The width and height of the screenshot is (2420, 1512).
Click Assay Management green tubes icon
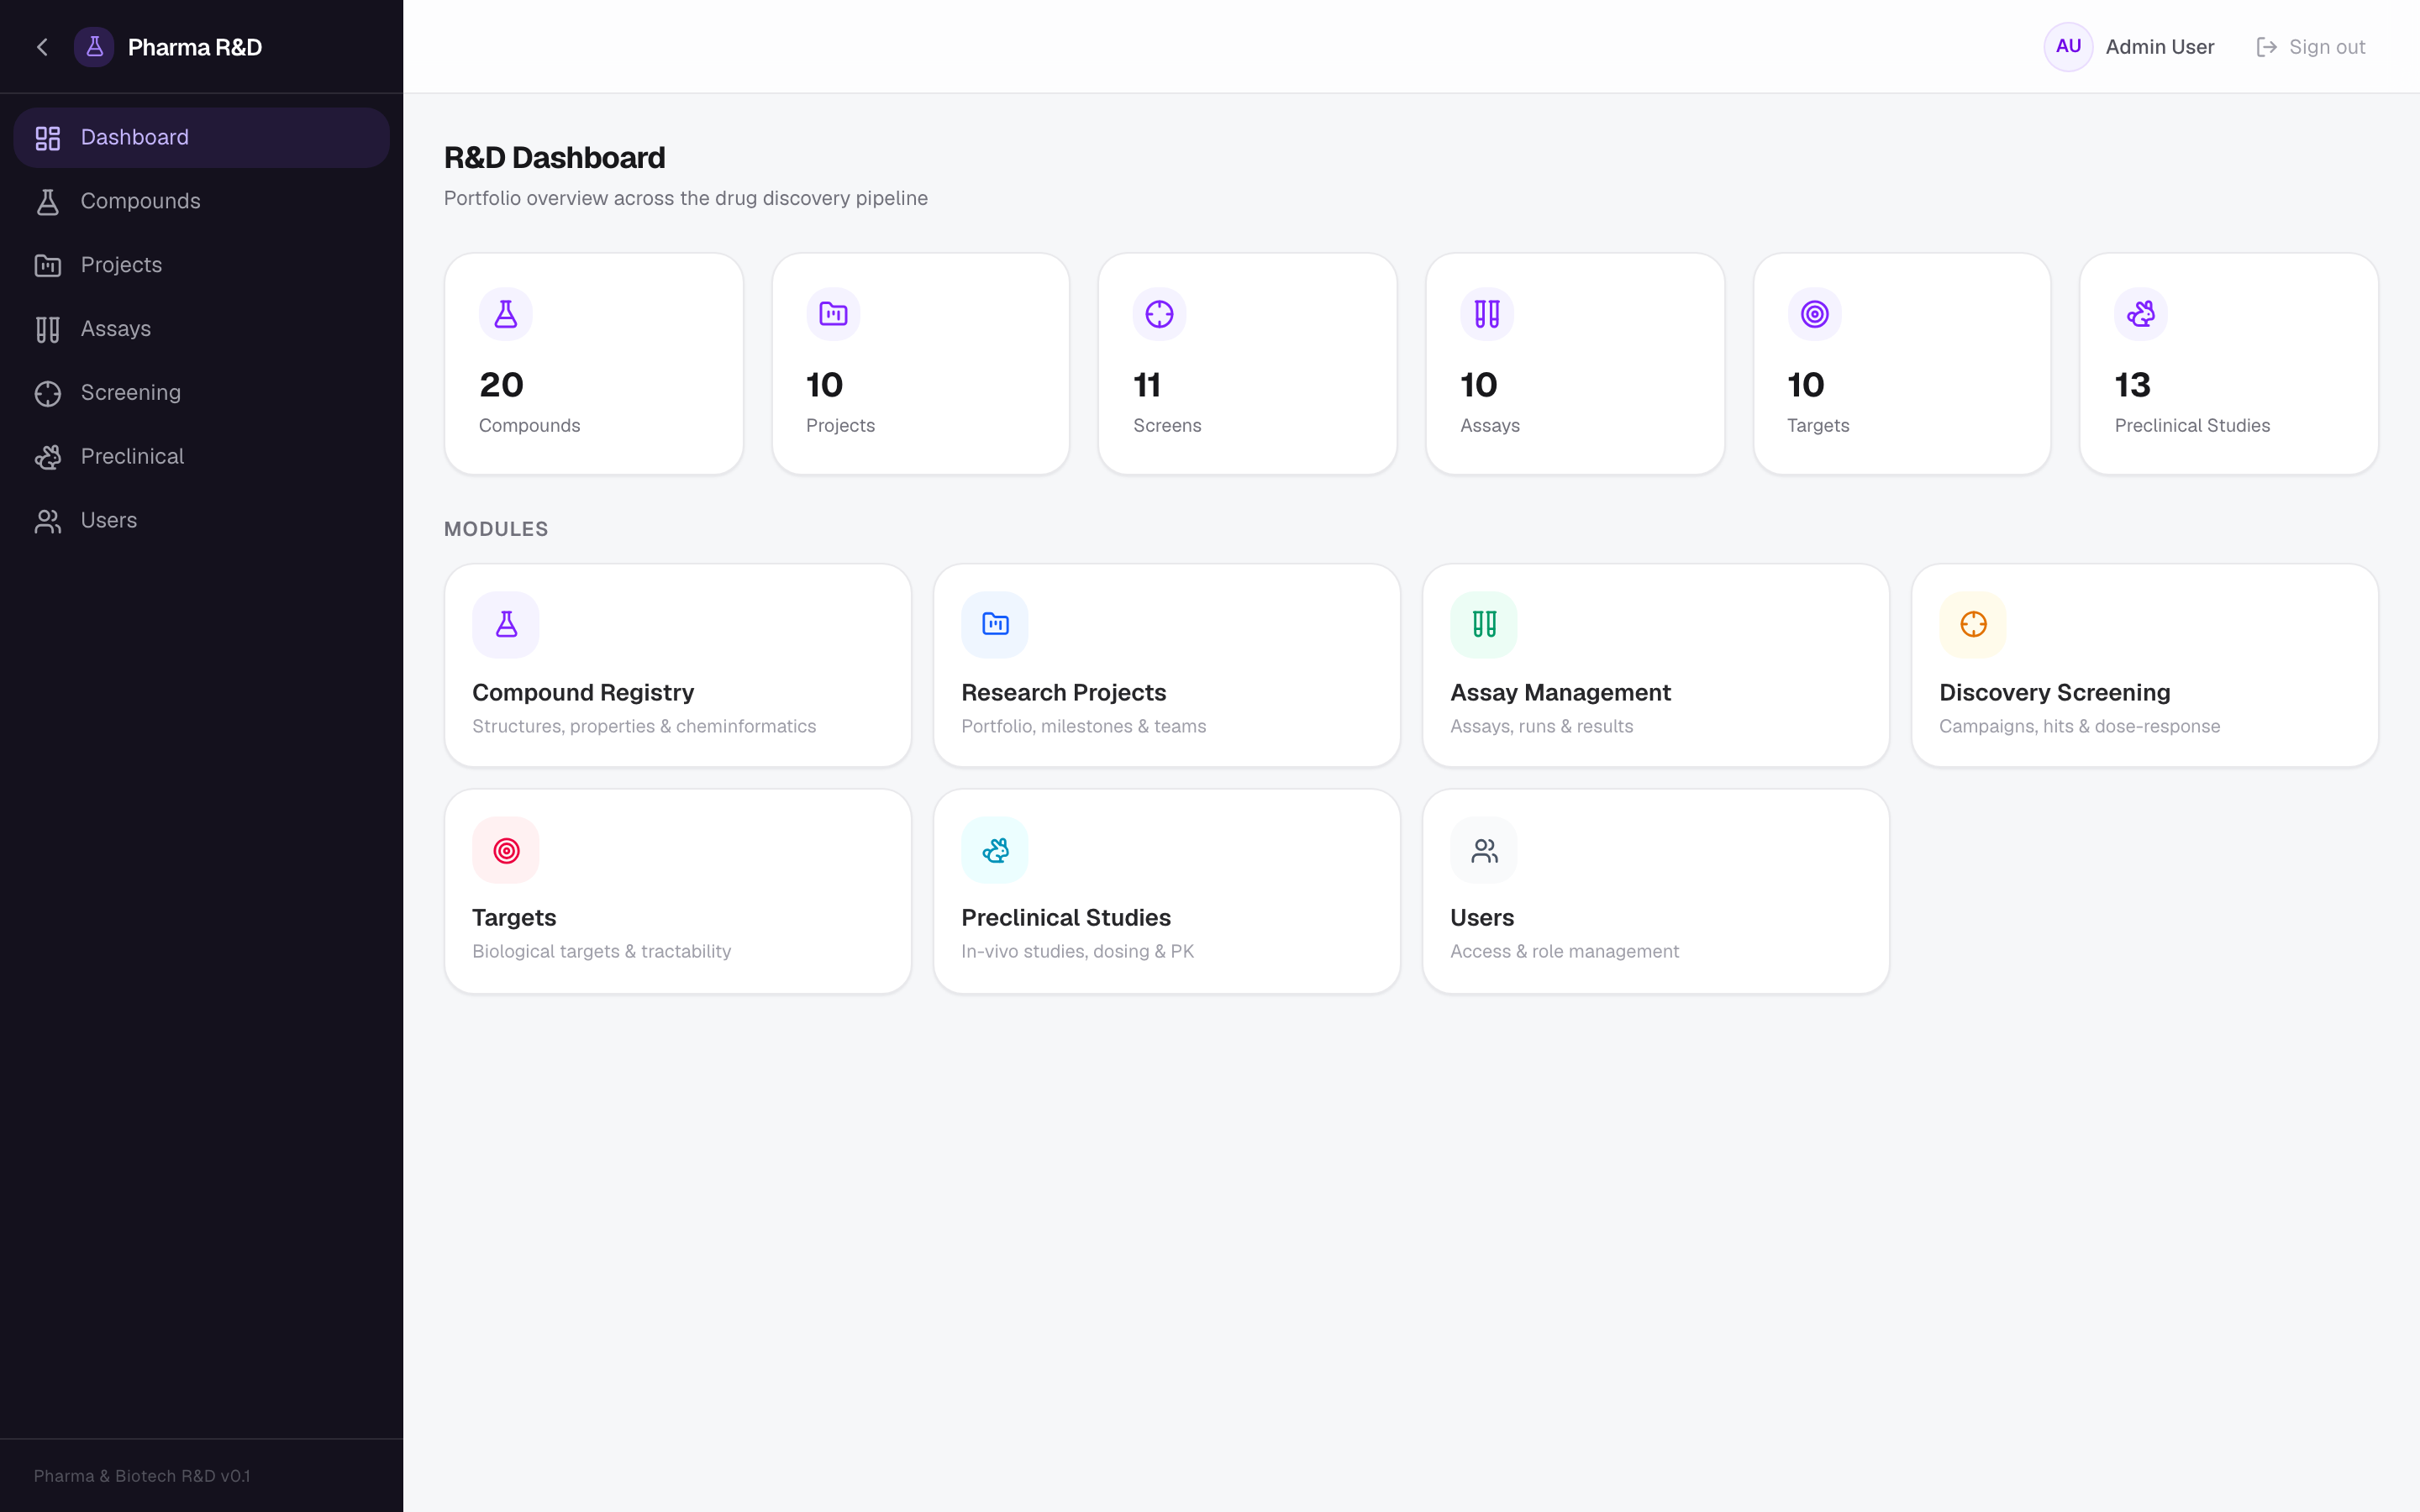[1484, 625]
